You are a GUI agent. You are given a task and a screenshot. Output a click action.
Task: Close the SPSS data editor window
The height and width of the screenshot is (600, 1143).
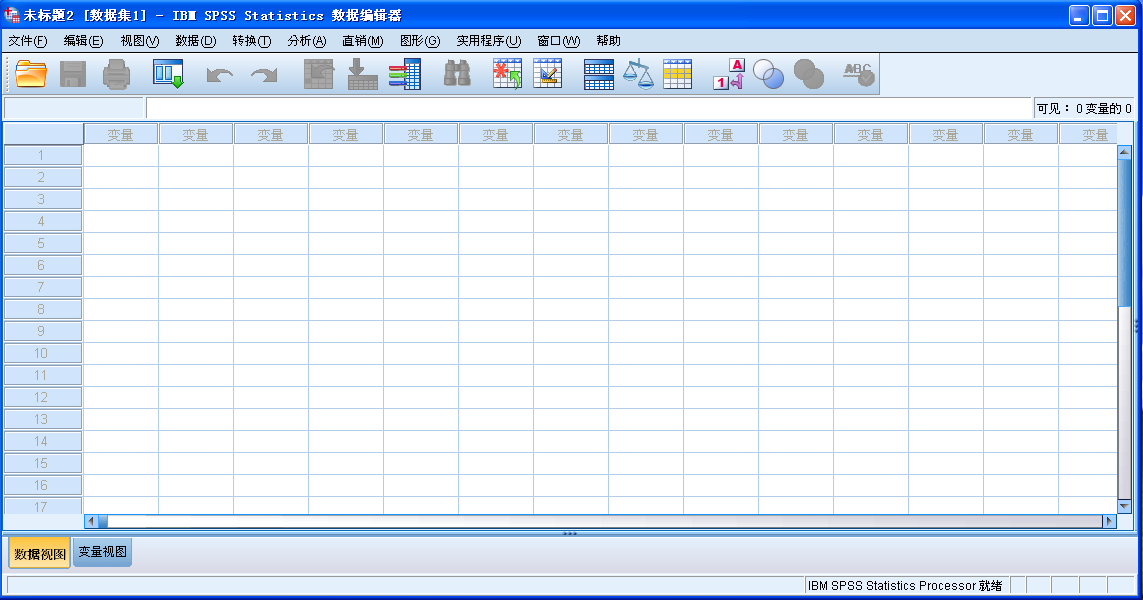click(1126, 15)
